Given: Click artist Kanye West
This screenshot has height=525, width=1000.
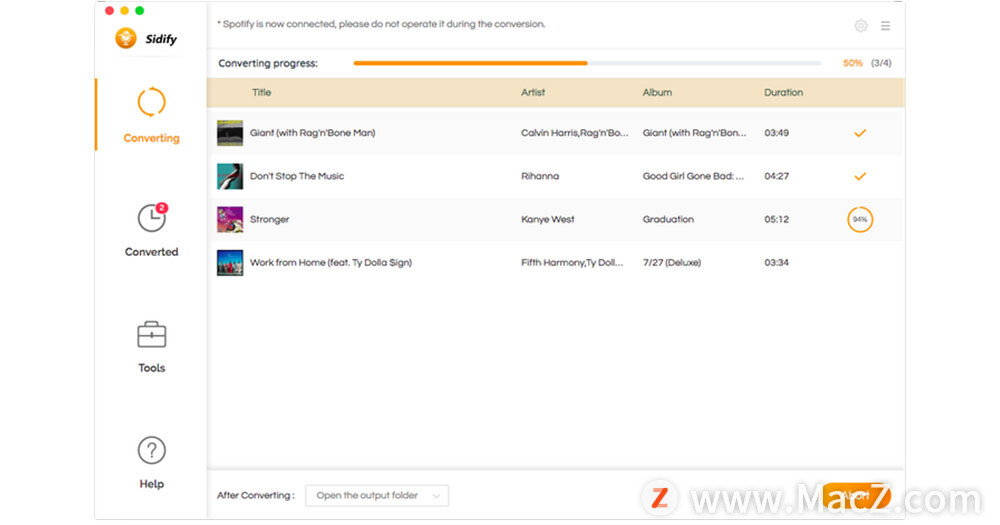Looking at the screenshot, I should (547, 219).
